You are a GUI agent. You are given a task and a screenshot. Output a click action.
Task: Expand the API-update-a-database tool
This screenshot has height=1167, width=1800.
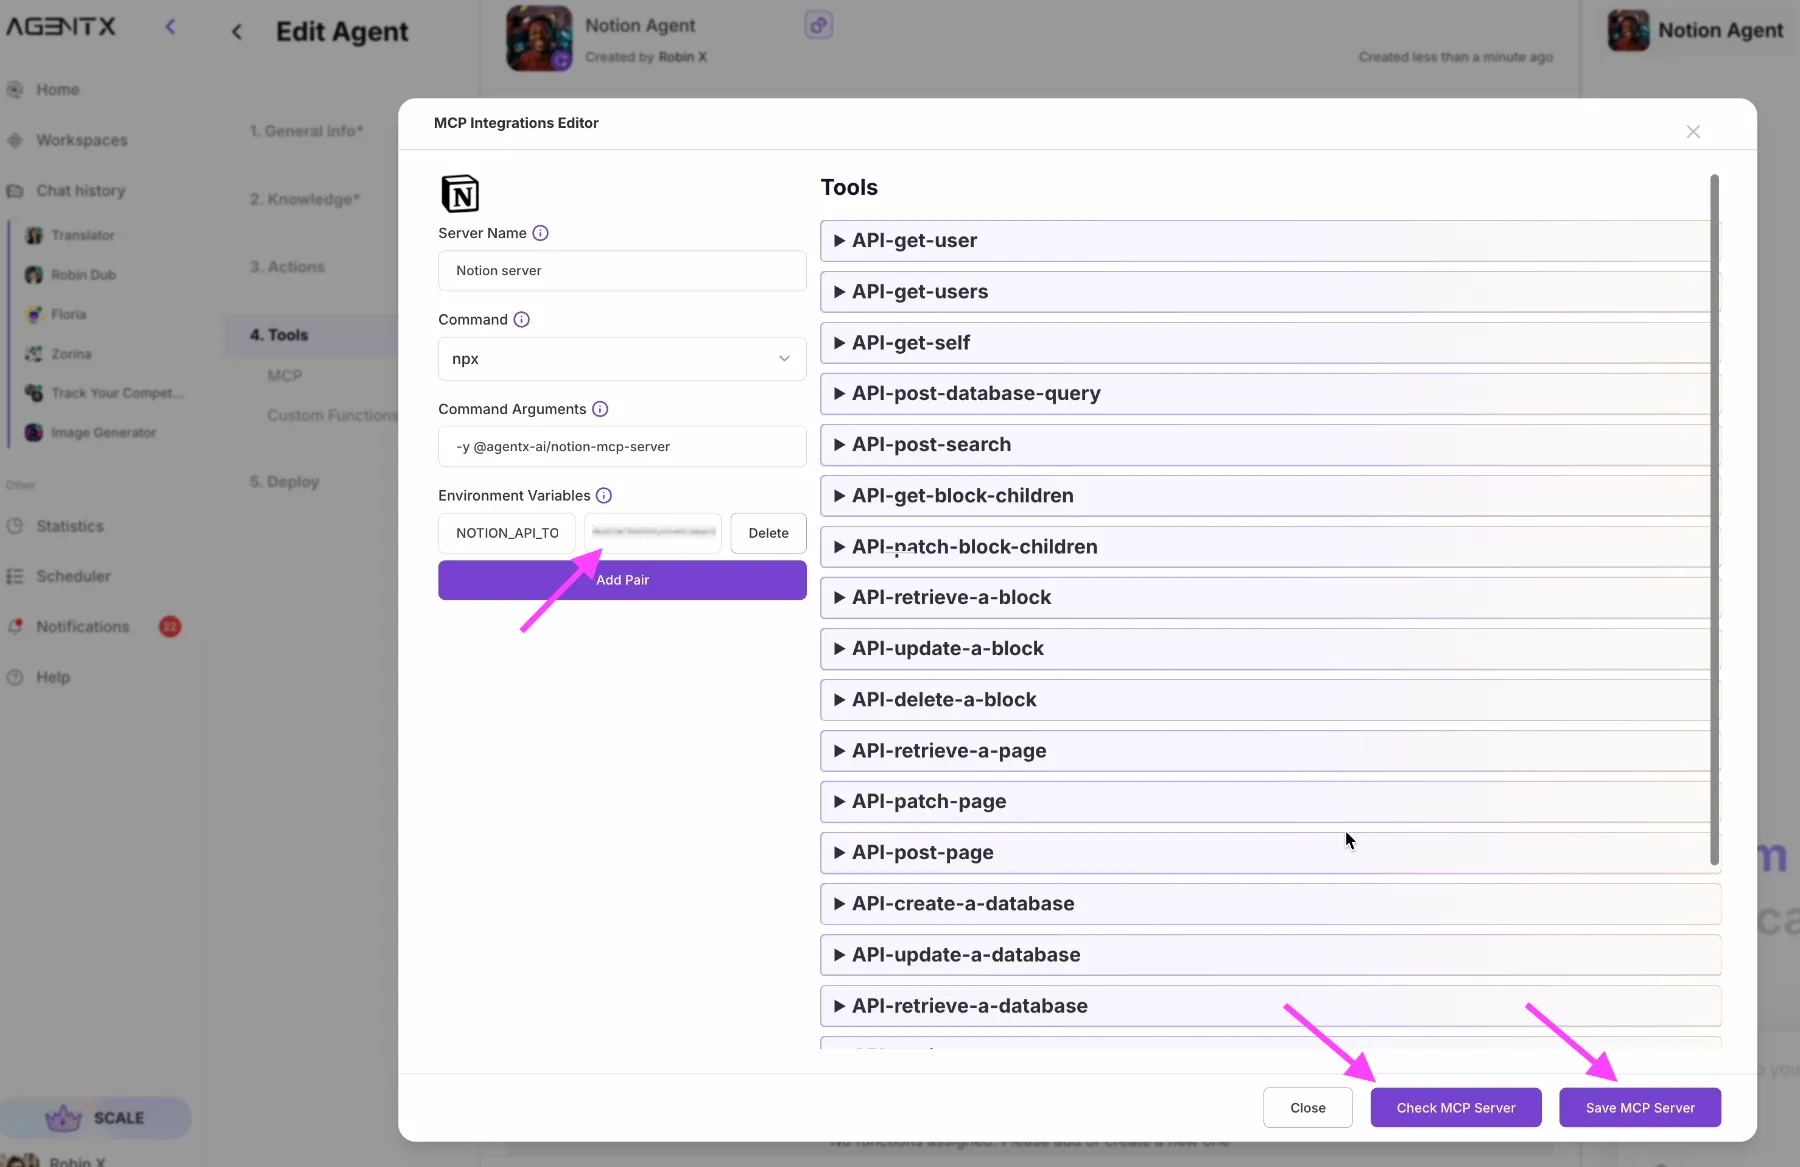coord(1270,955)
